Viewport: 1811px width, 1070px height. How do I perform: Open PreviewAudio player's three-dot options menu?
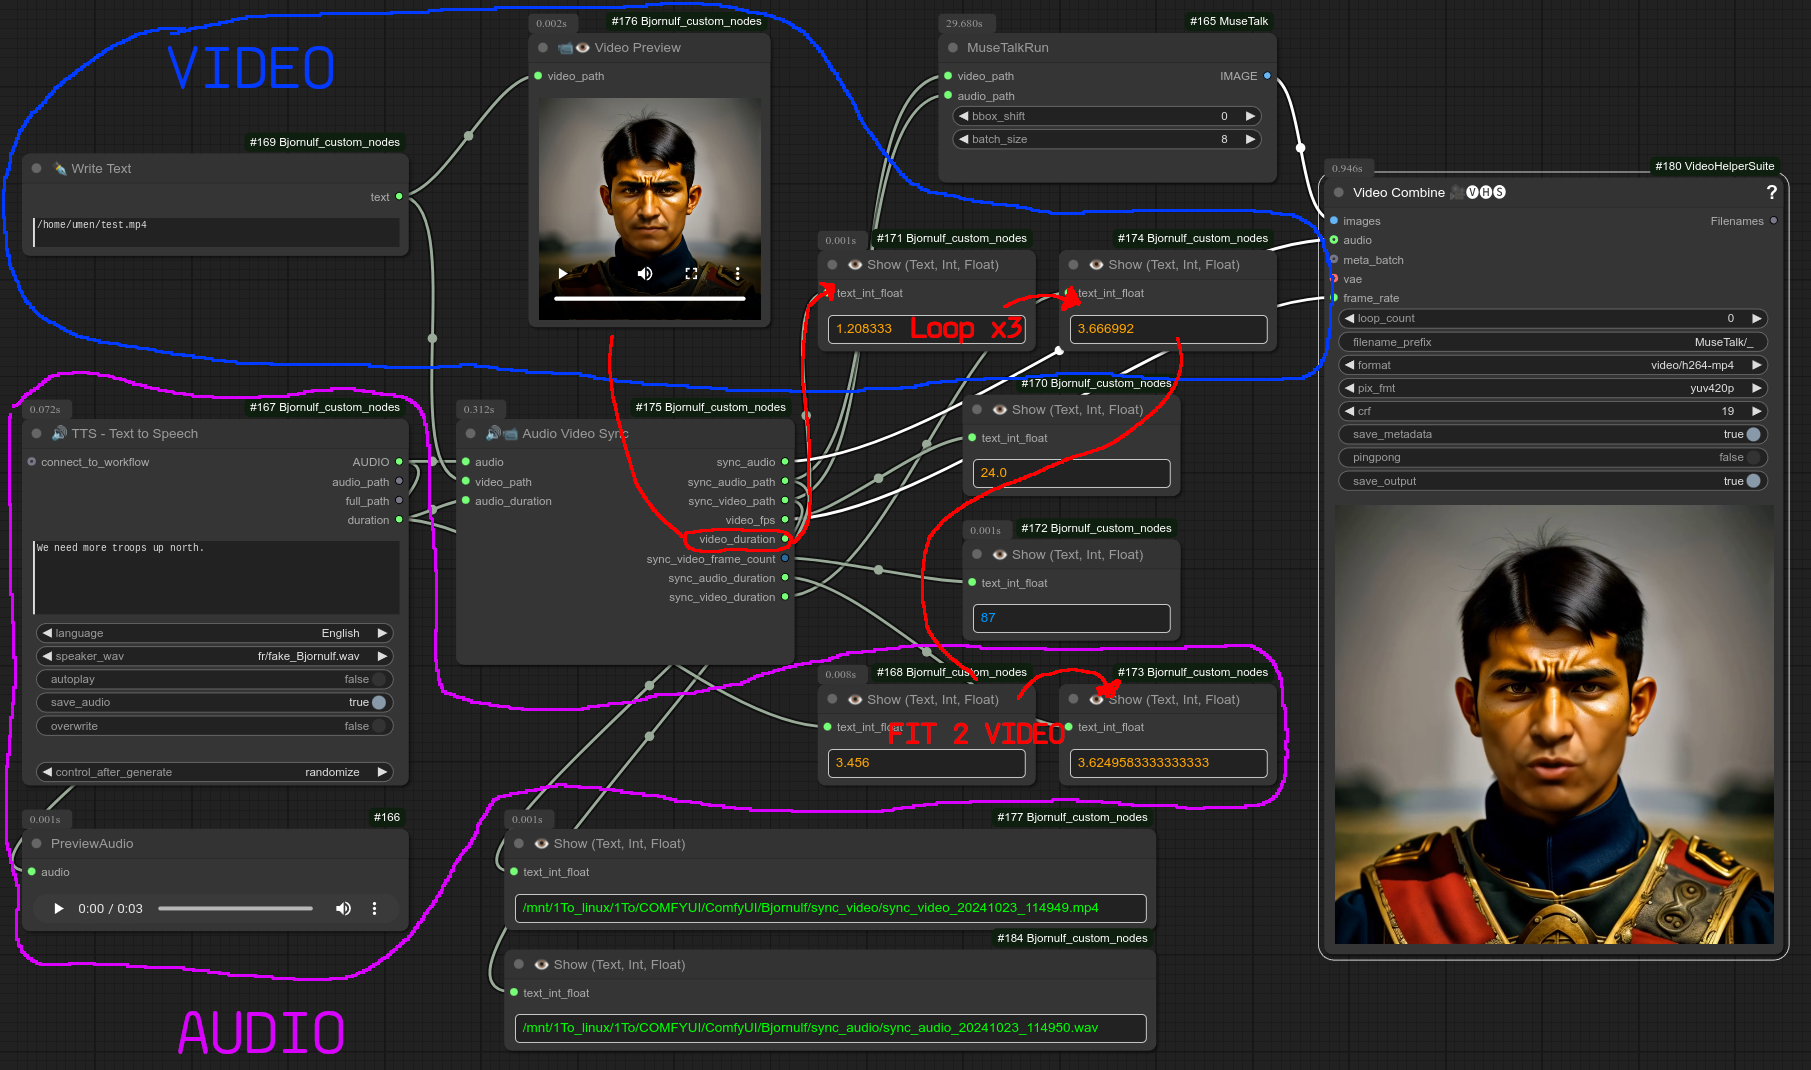coord(374,908)
